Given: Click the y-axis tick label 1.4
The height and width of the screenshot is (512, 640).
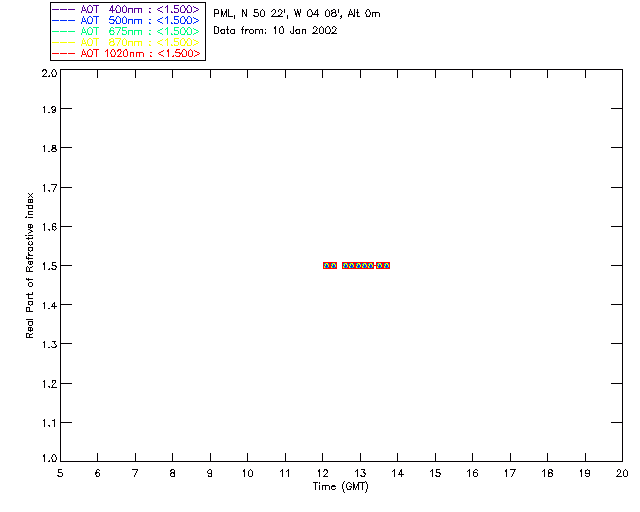Looking at the screenshot, I should pos(49,305).
